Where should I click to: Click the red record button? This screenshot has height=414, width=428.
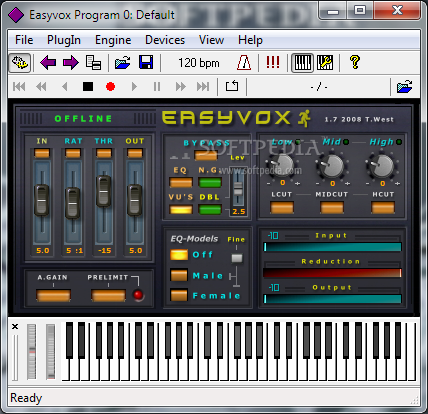pyautogui.click(x=110, y=87)
